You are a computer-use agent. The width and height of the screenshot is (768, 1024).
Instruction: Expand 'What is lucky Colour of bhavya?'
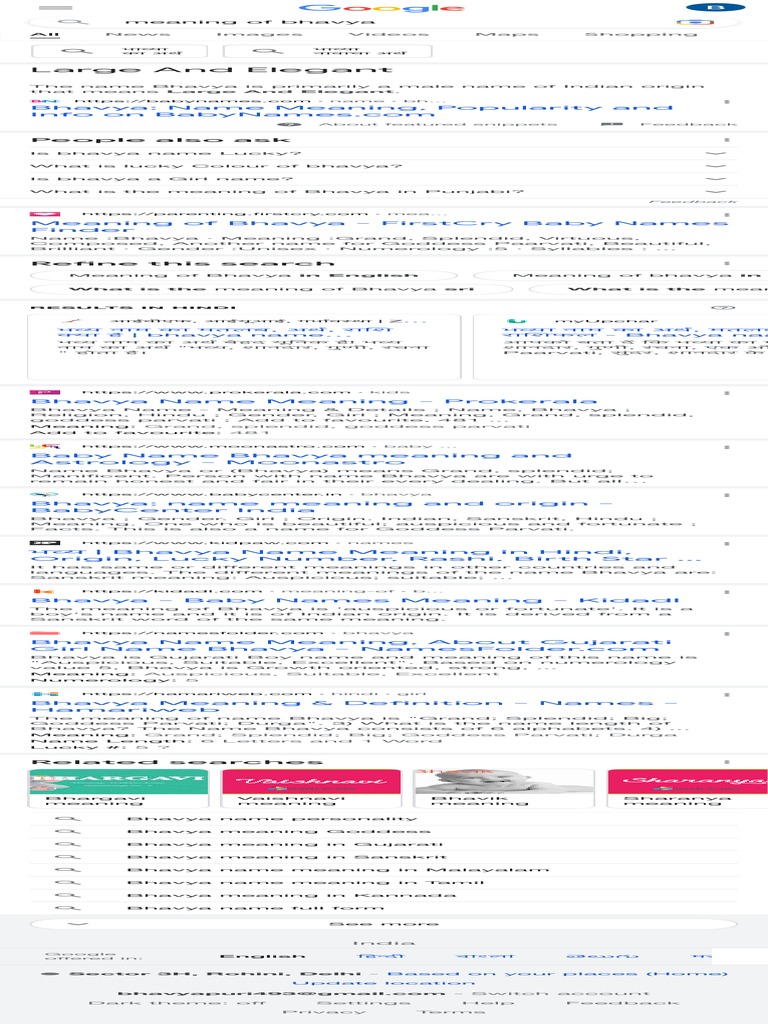384,166
